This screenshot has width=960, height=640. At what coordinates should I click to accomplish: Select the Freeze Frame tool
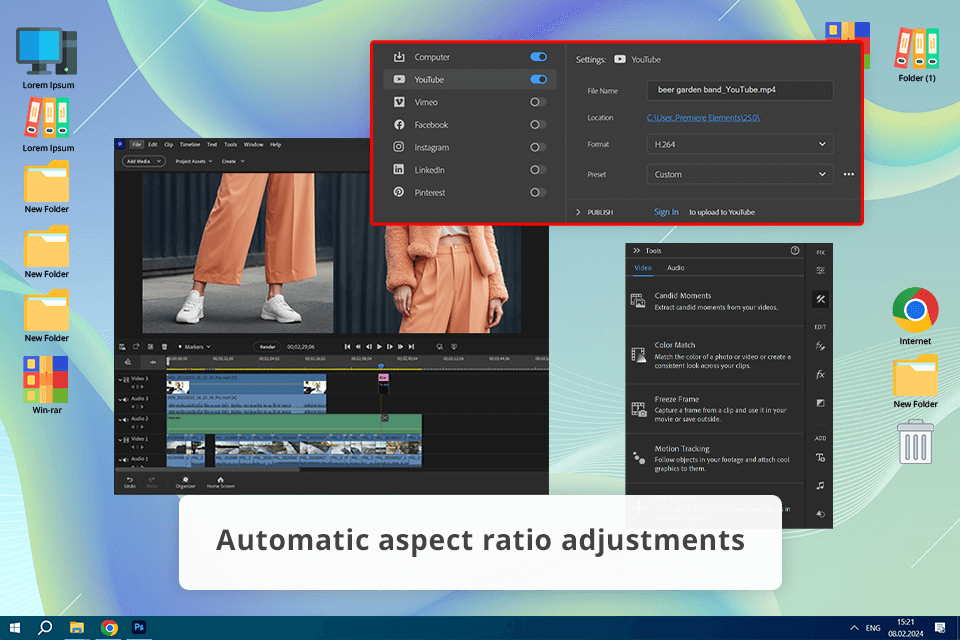[714, 408]
